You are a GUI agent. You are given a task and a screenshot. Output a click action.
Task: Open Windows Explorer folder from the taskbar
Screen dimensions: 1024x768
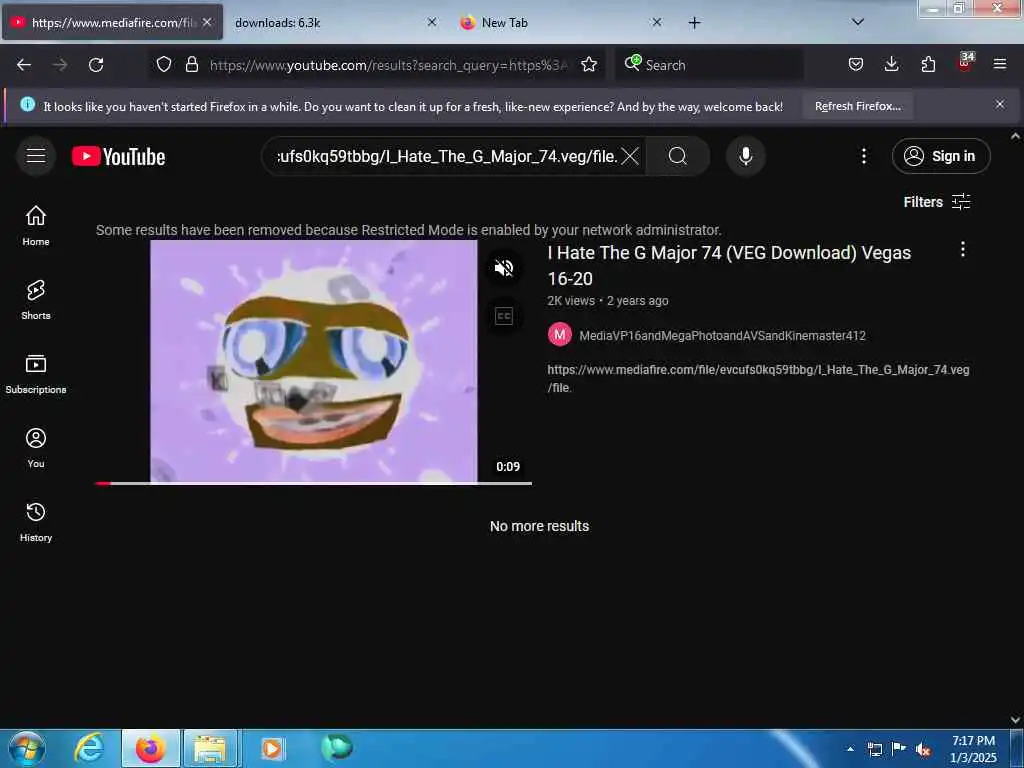pos(210,748)
